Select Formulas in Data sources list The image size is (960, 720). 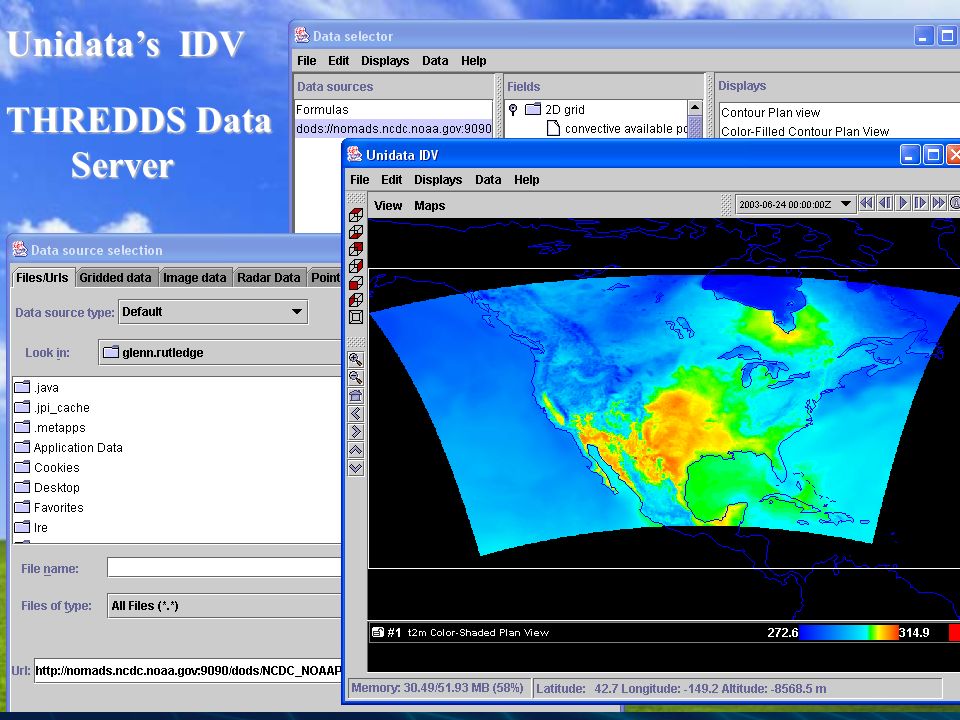pyautogui.click(x=393, y=110)
